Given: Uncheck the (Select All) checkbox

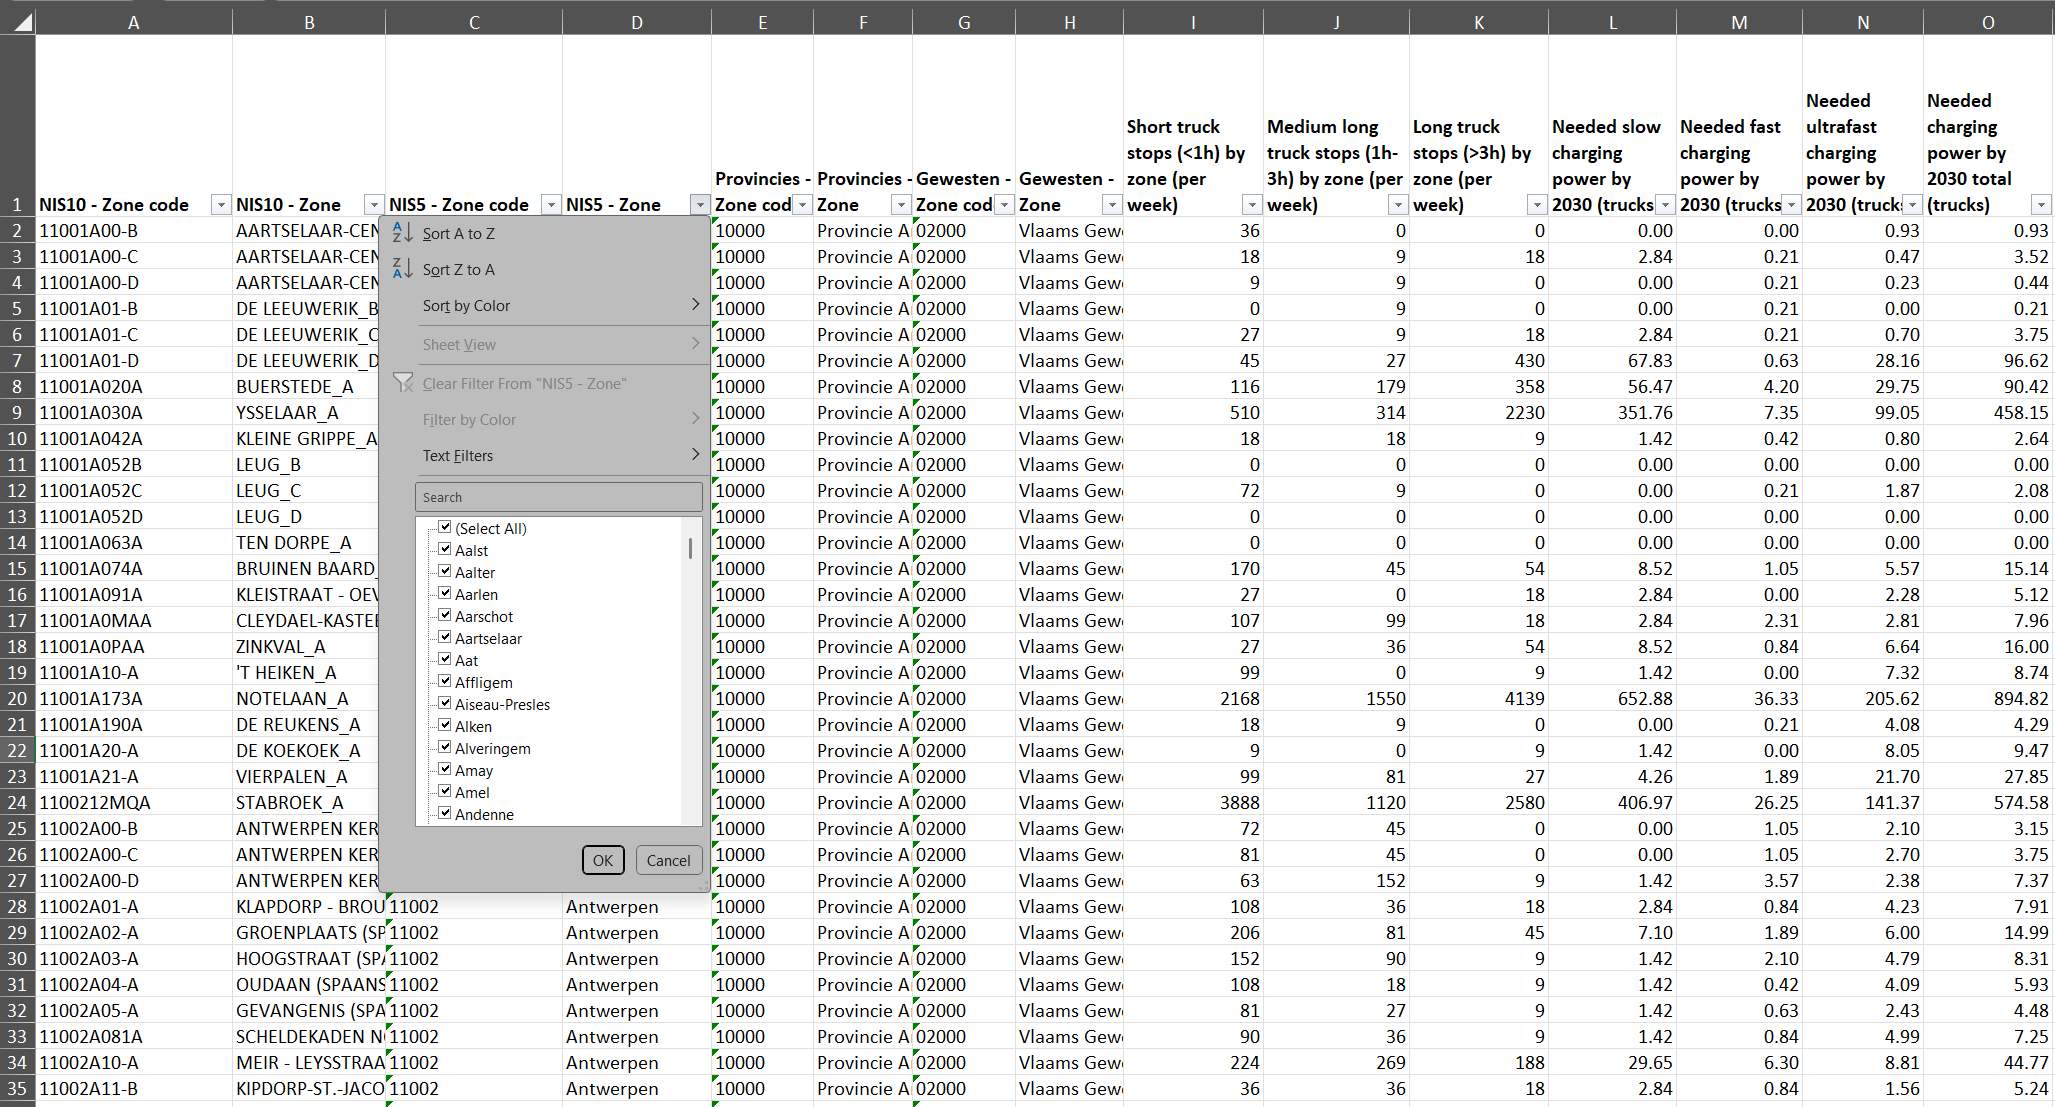Looking at the screenshot, I should point(445,527).
